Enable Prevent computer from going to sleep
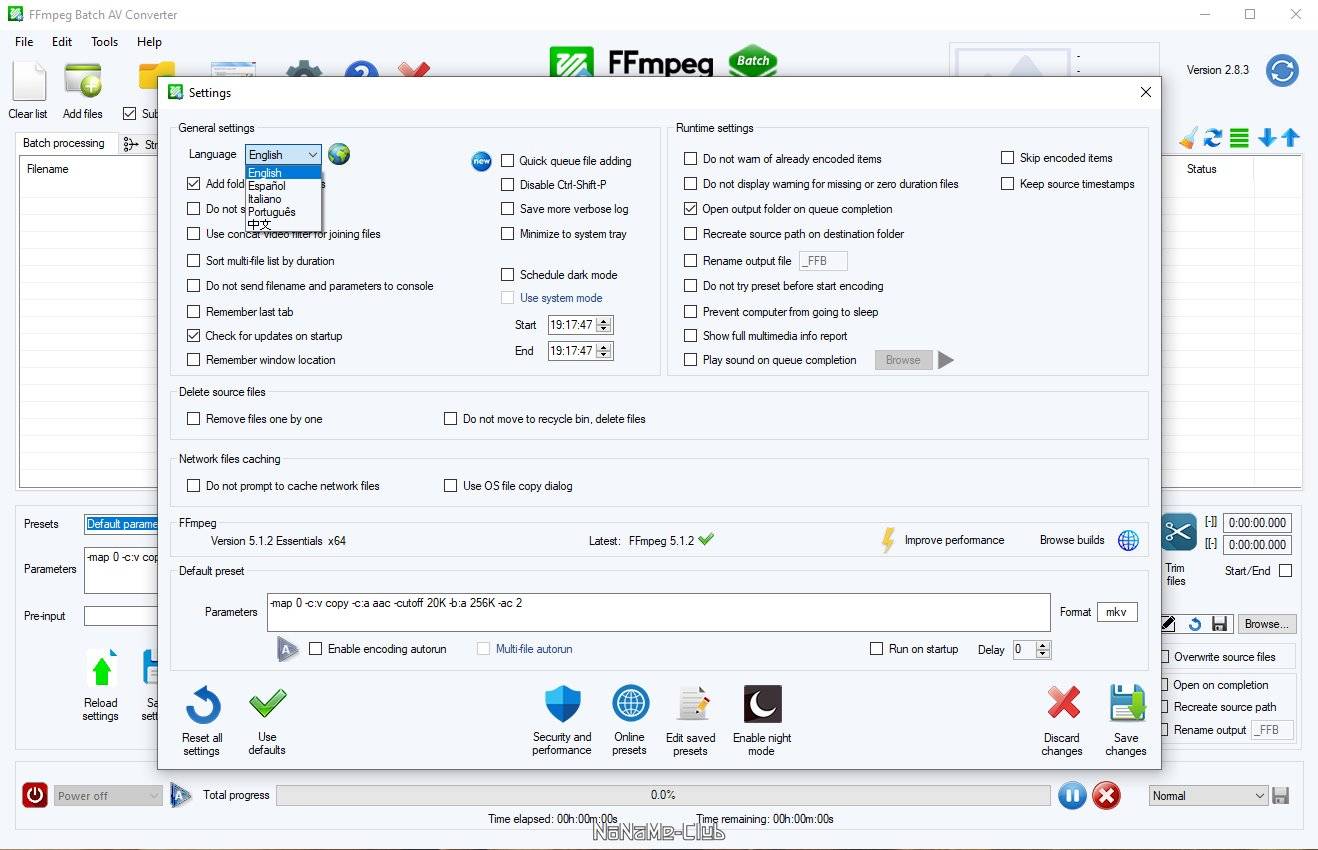The image size is (1318, 850). [691, 312]
